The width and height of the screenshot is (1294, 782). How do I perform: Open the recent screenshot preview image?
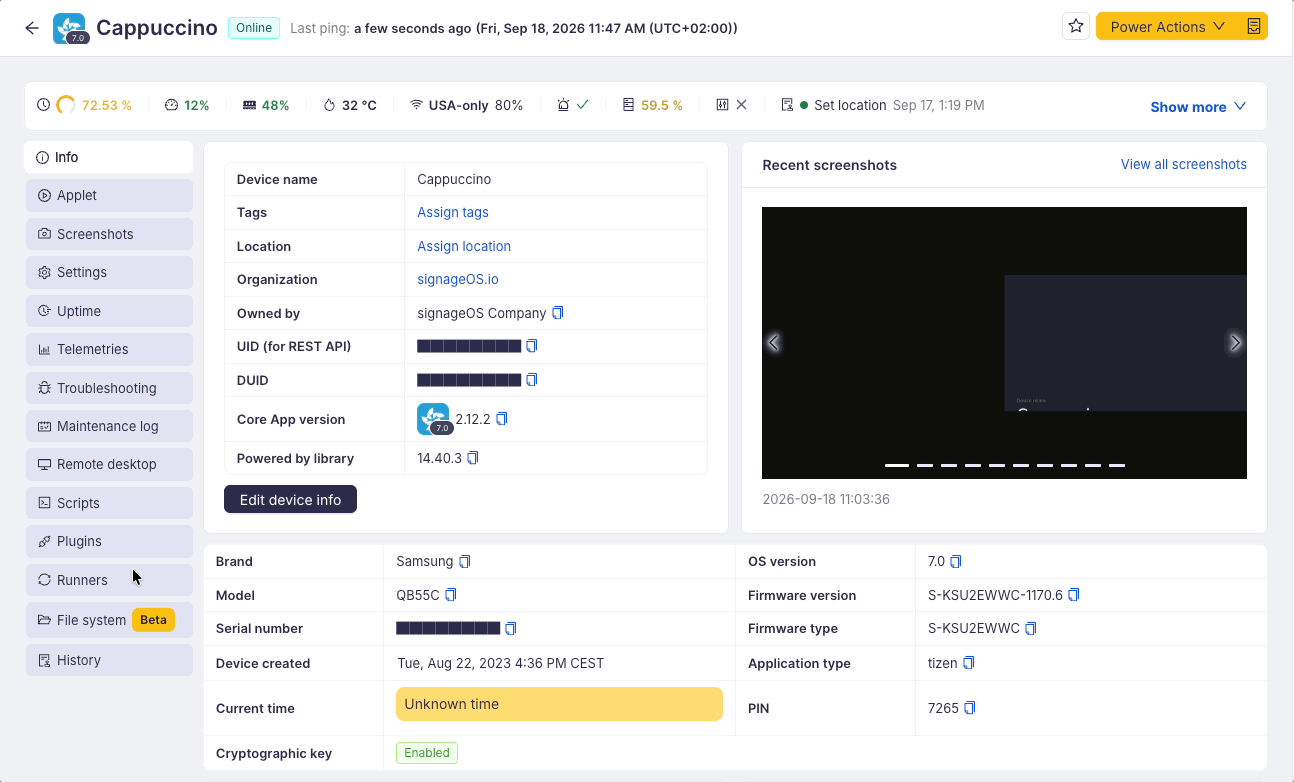[1004, 343]
